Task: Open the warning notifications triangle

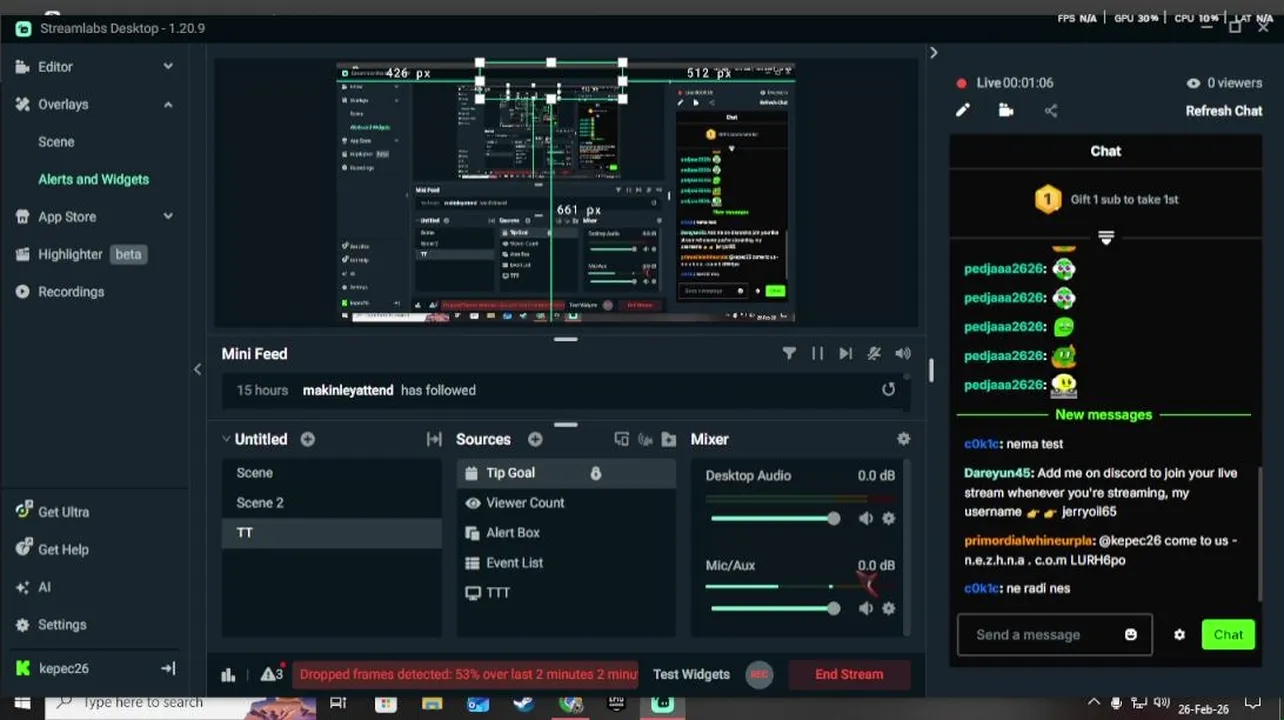Action: click(x=271, y=674)
